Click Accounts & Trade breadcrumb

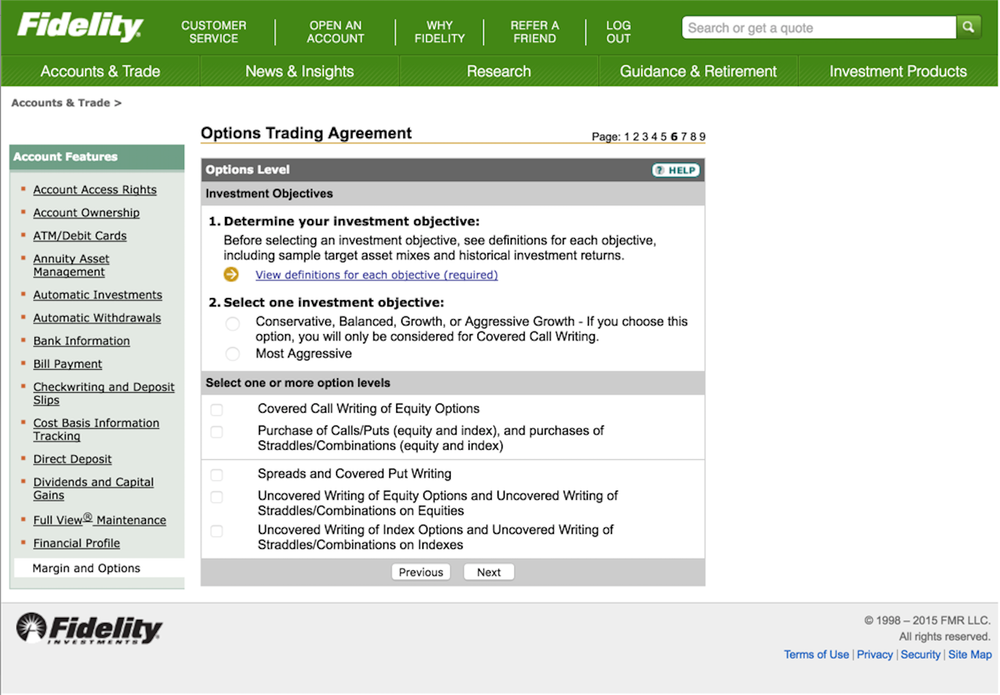[61, 103]
